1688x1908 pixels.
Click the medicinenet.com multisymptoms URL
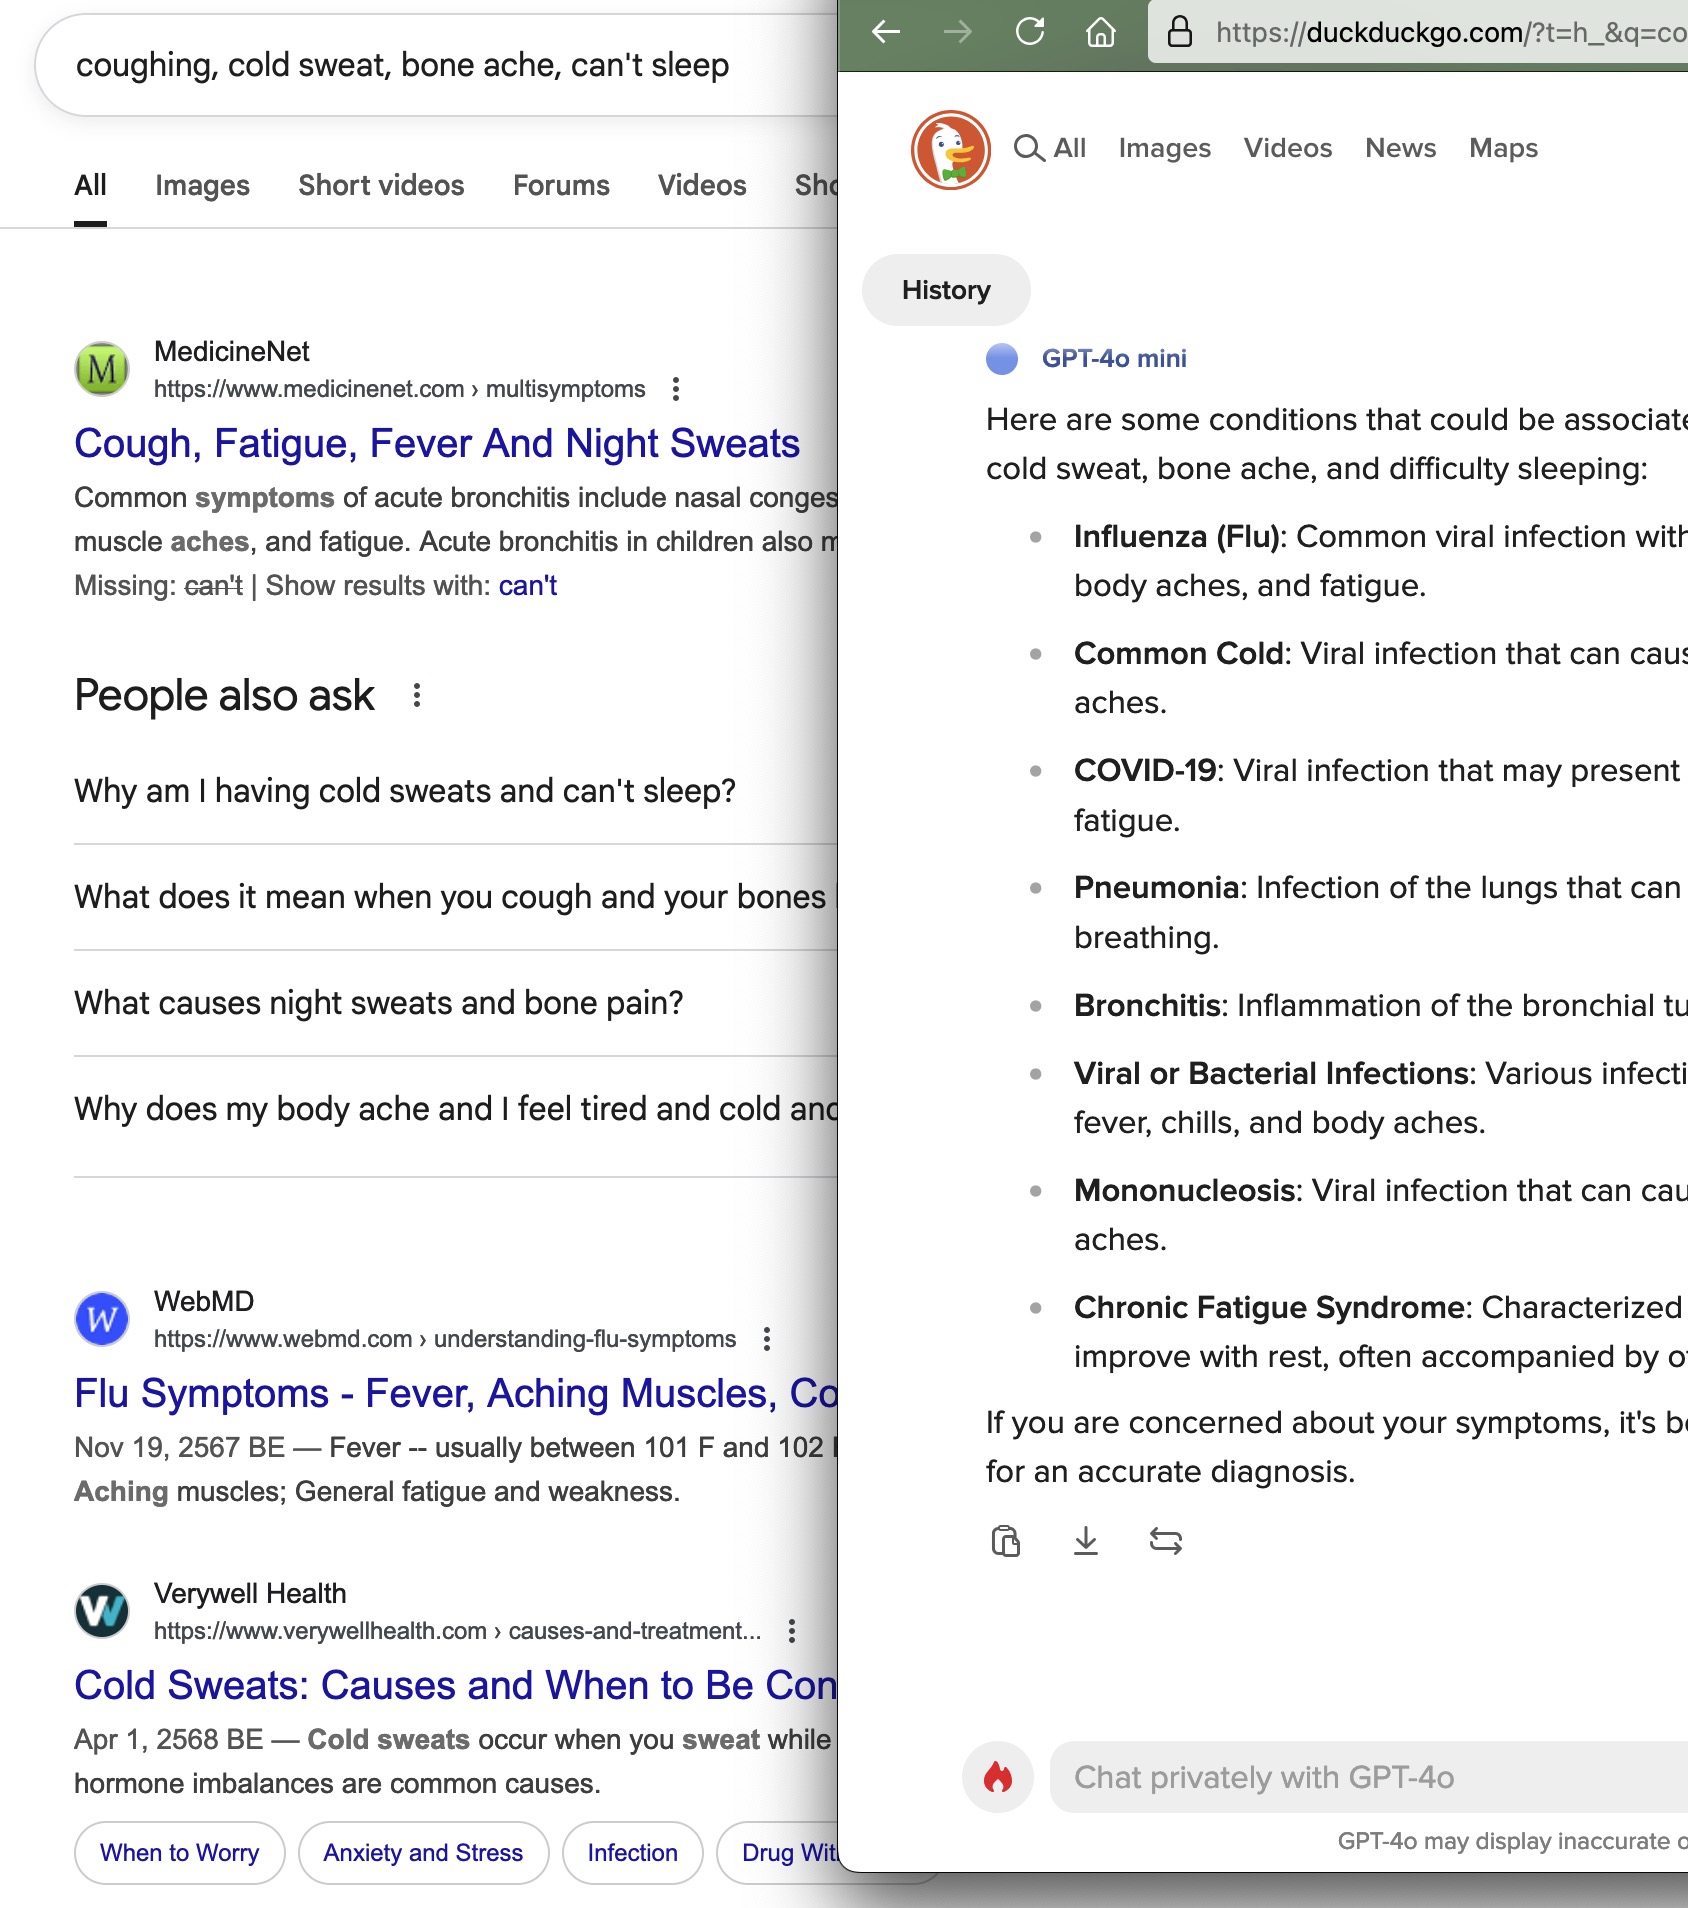[400, 389]
